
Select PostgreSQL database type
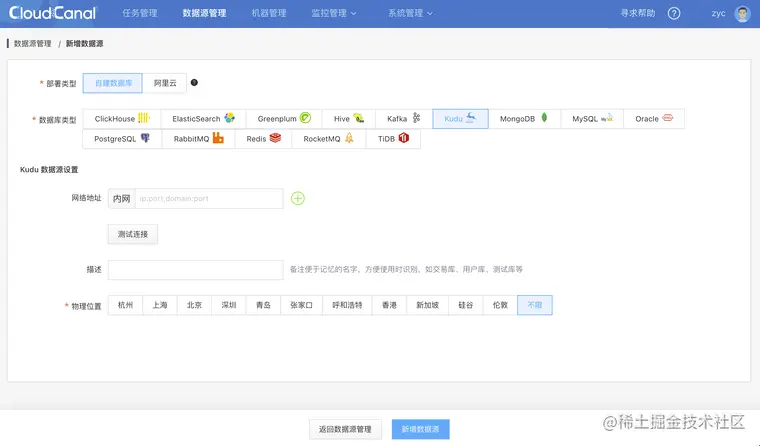(122, 139)
